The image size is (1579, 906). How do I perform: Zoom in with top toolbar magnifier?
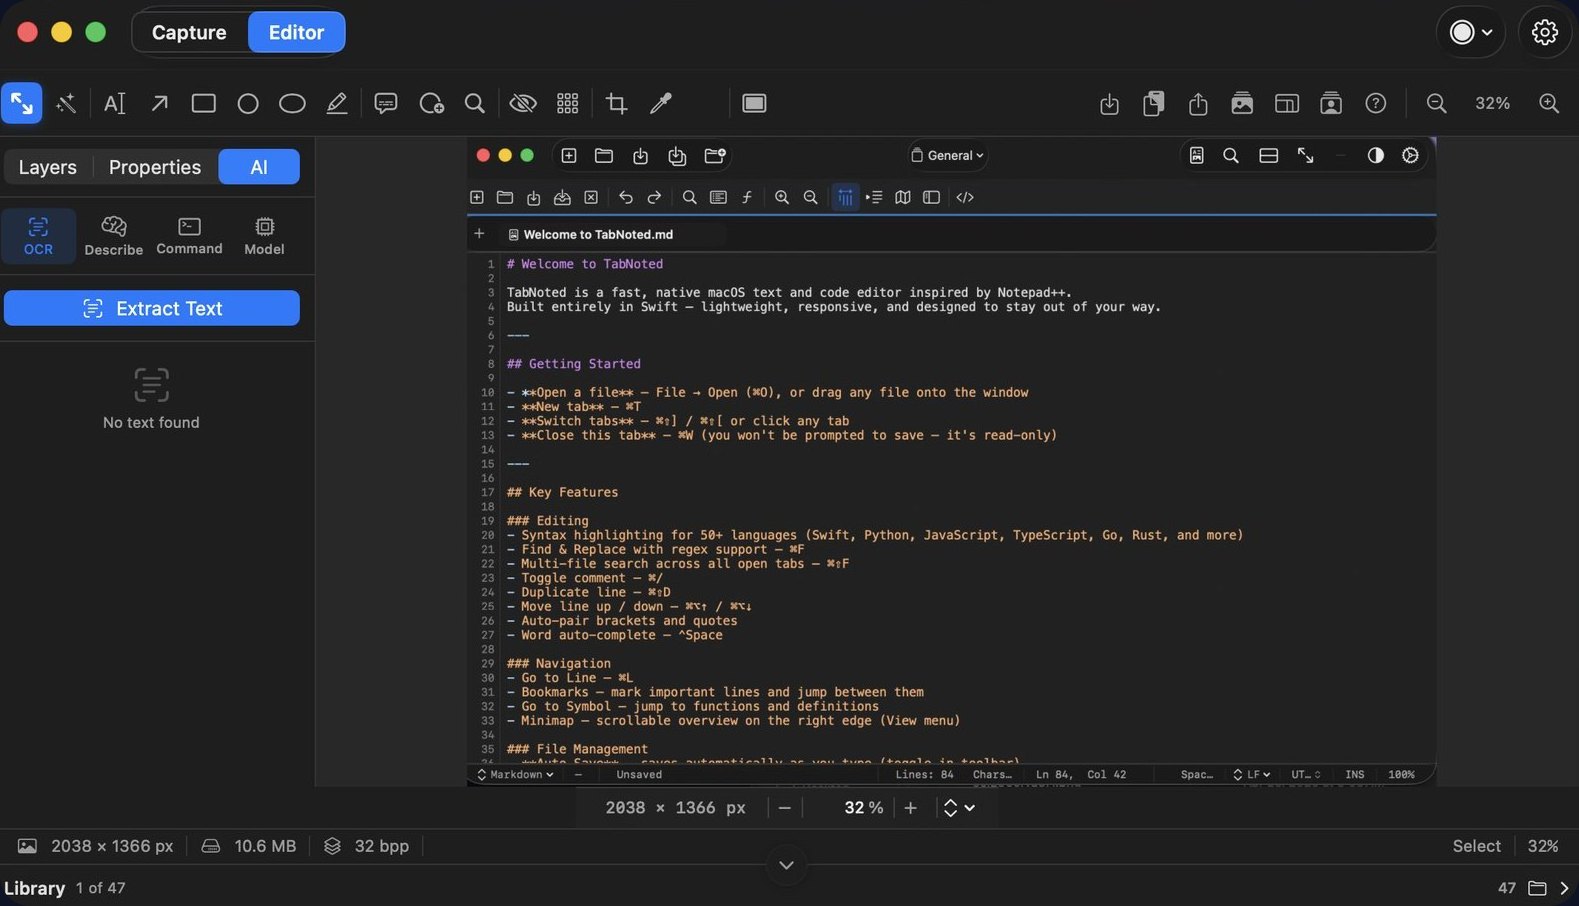(1549, 103)
